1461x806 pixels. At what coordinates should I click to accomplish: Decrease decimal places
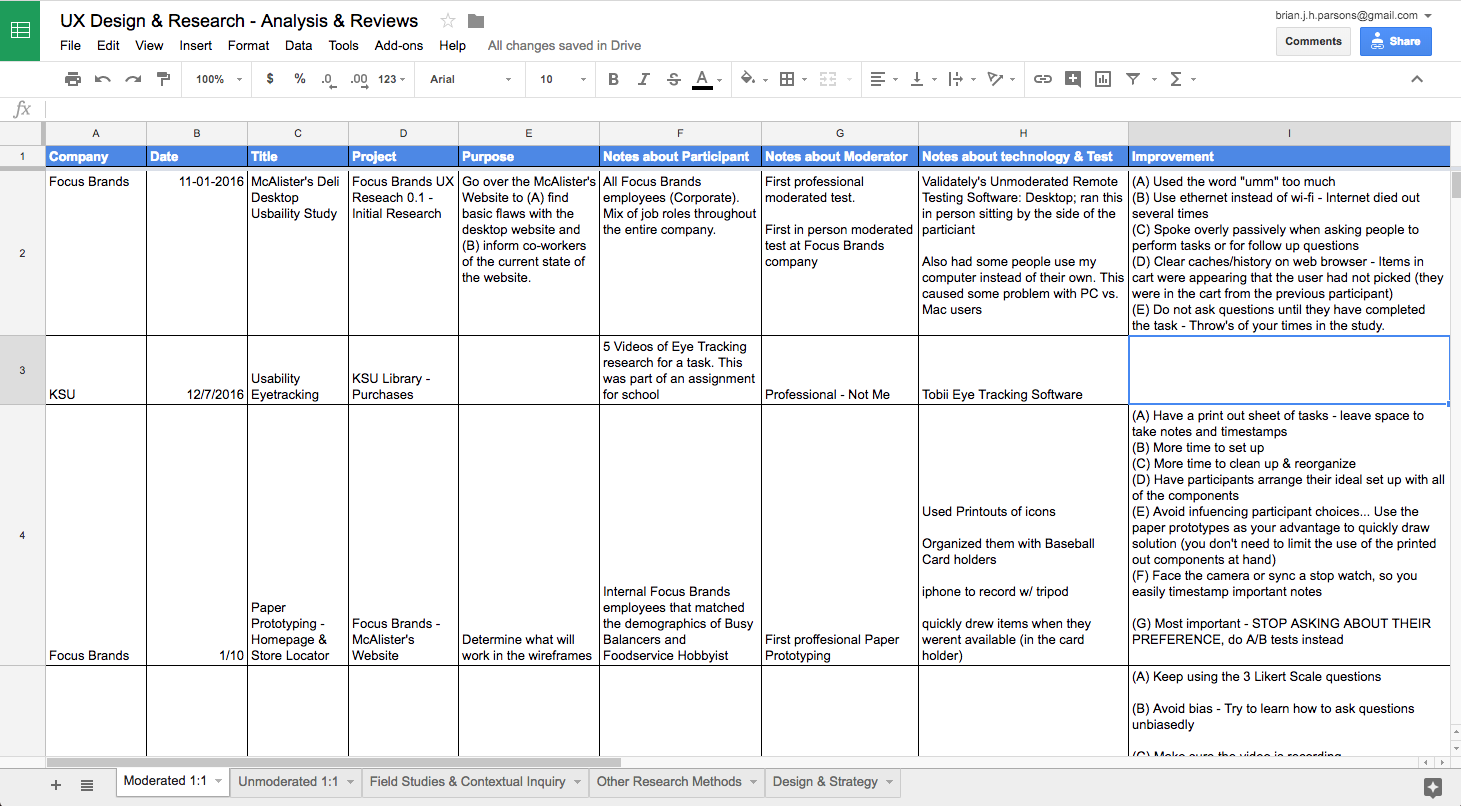click(328, 79)
